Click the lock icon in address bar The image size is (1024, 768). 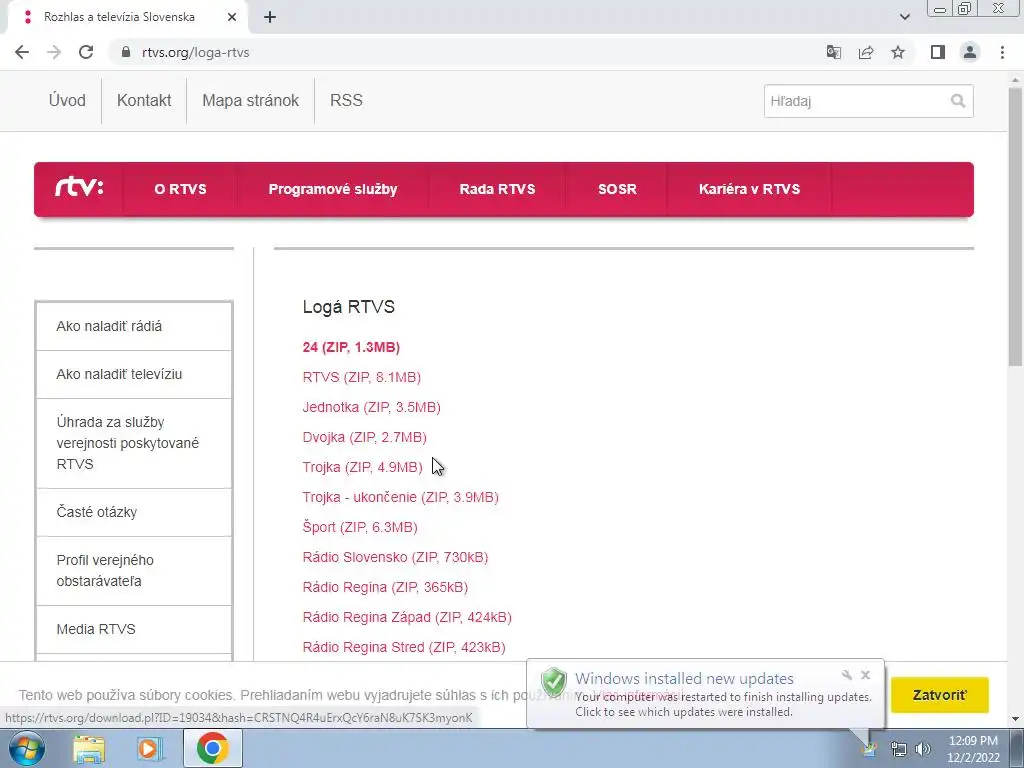coord(126,52)
